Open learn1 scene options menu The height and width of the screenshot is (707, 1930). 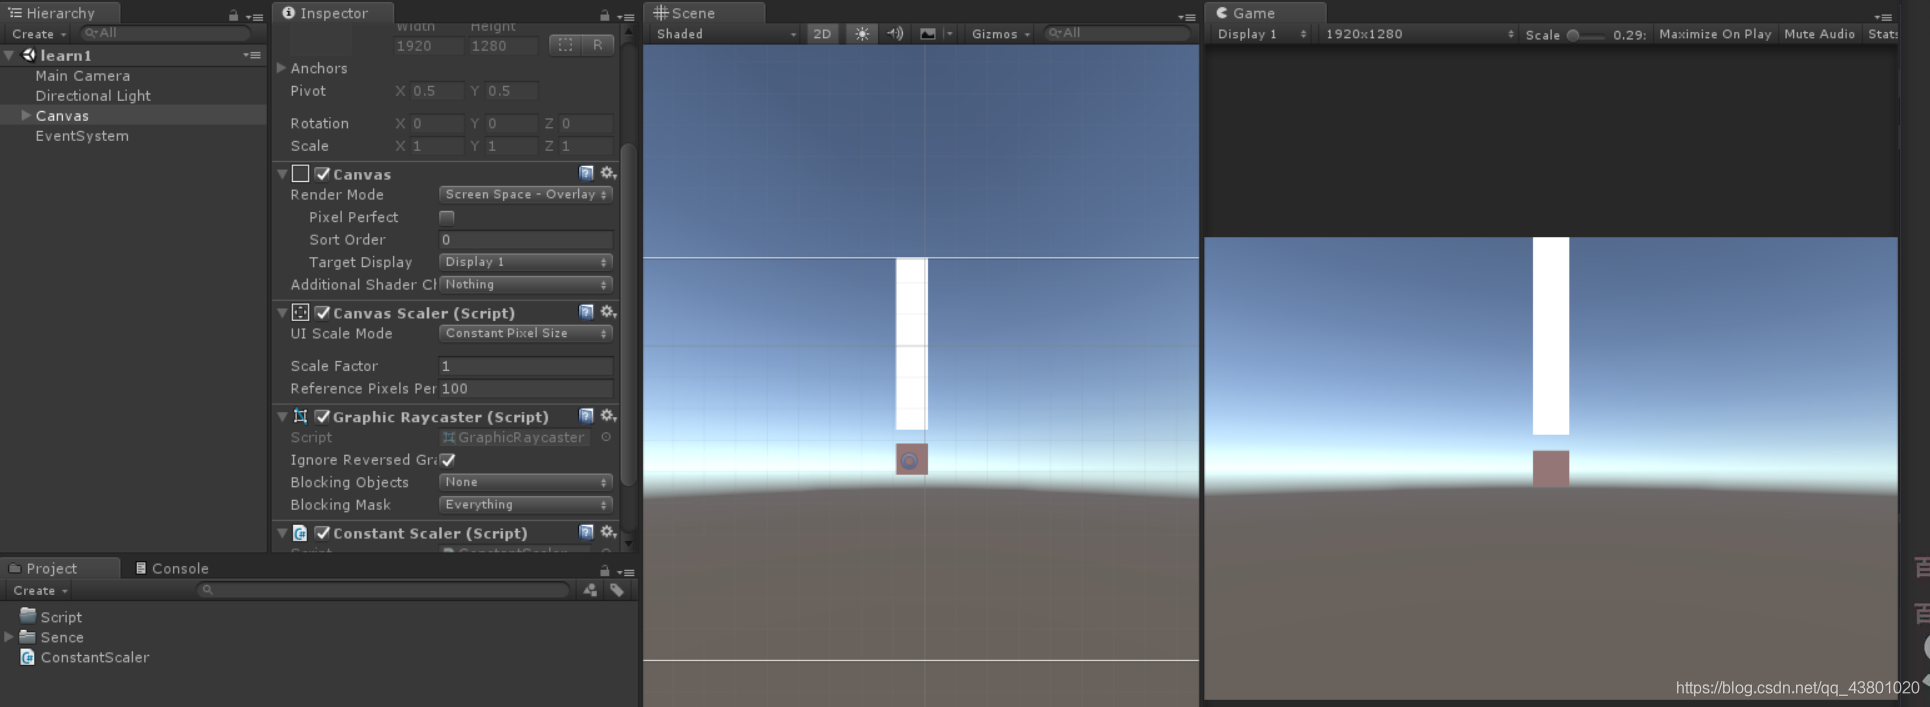click(252, 55)
